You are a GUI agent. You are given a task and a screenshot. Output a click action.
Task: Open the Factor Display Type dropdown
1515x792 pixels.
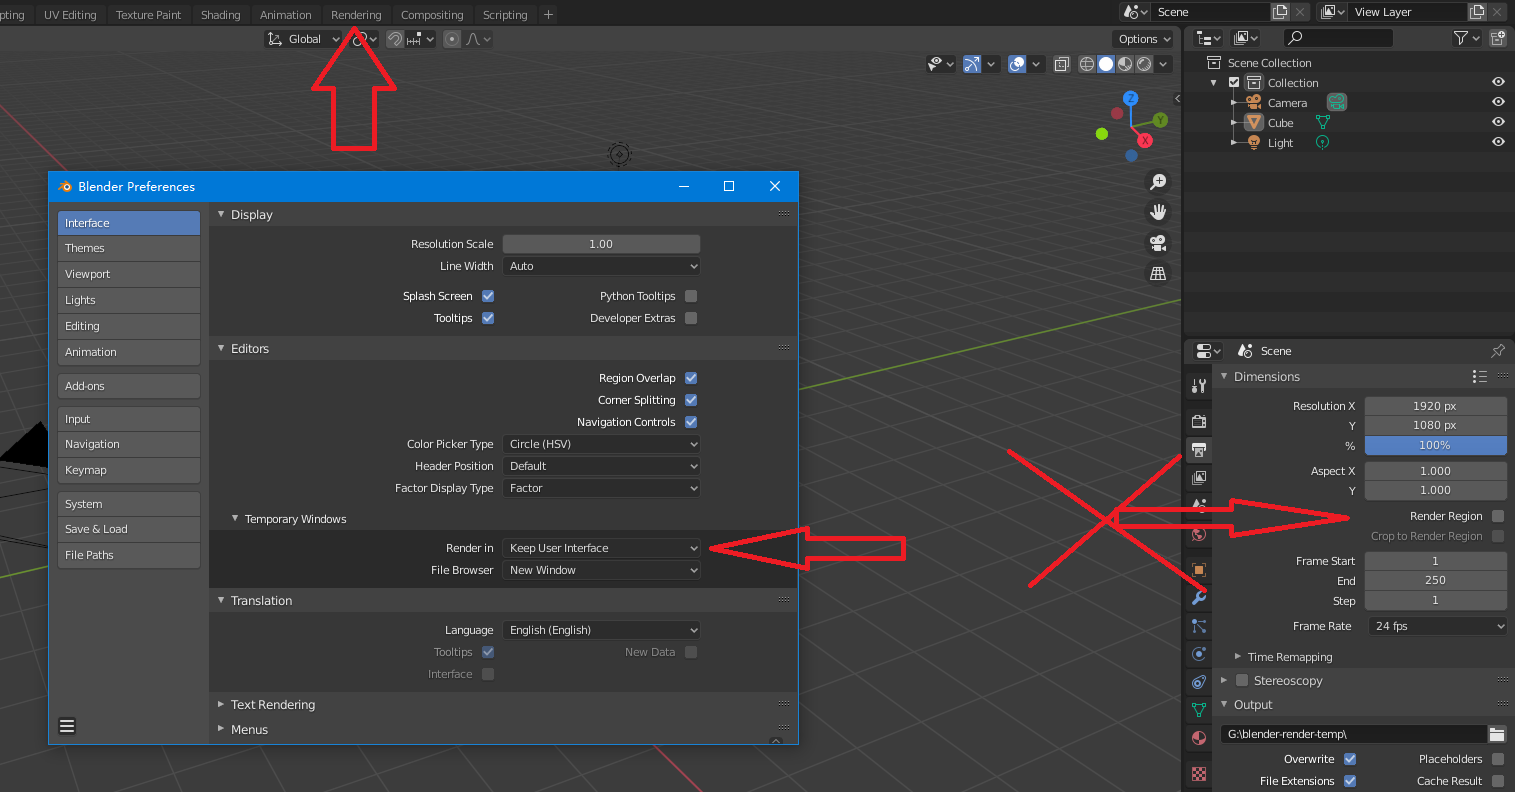click(601, 488)
